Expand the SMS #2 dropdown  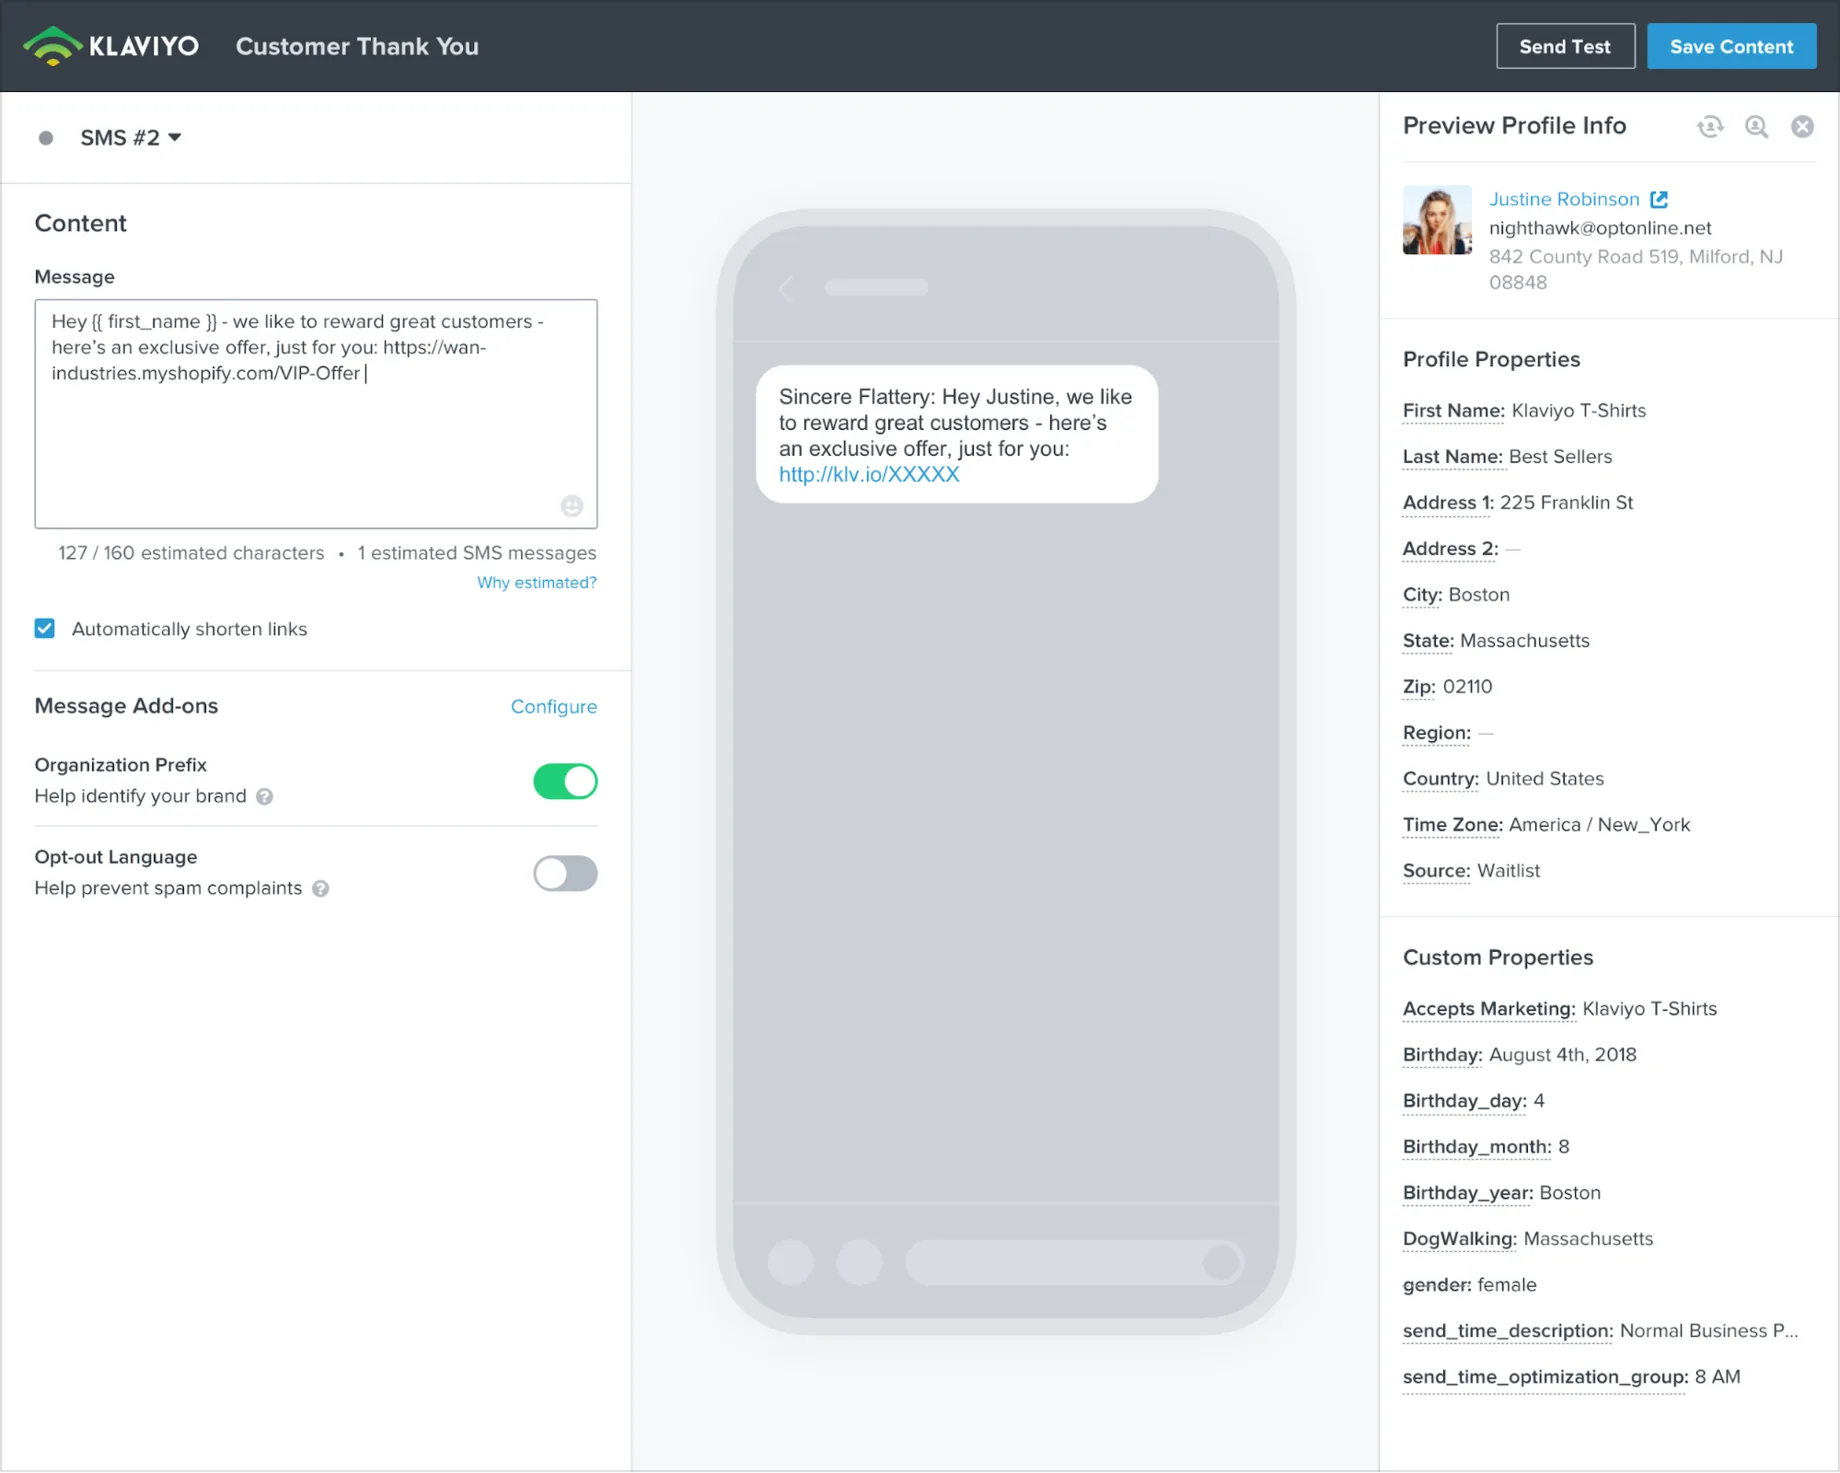click(131, 138)
